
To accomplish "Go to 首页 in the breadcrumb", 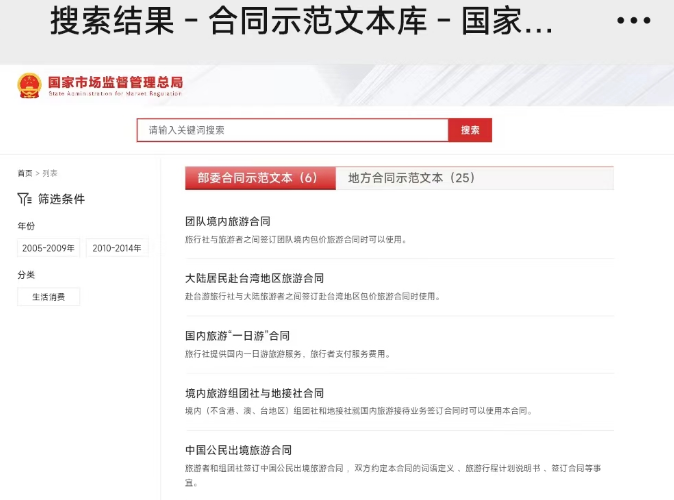I will [x=24, y=173].
